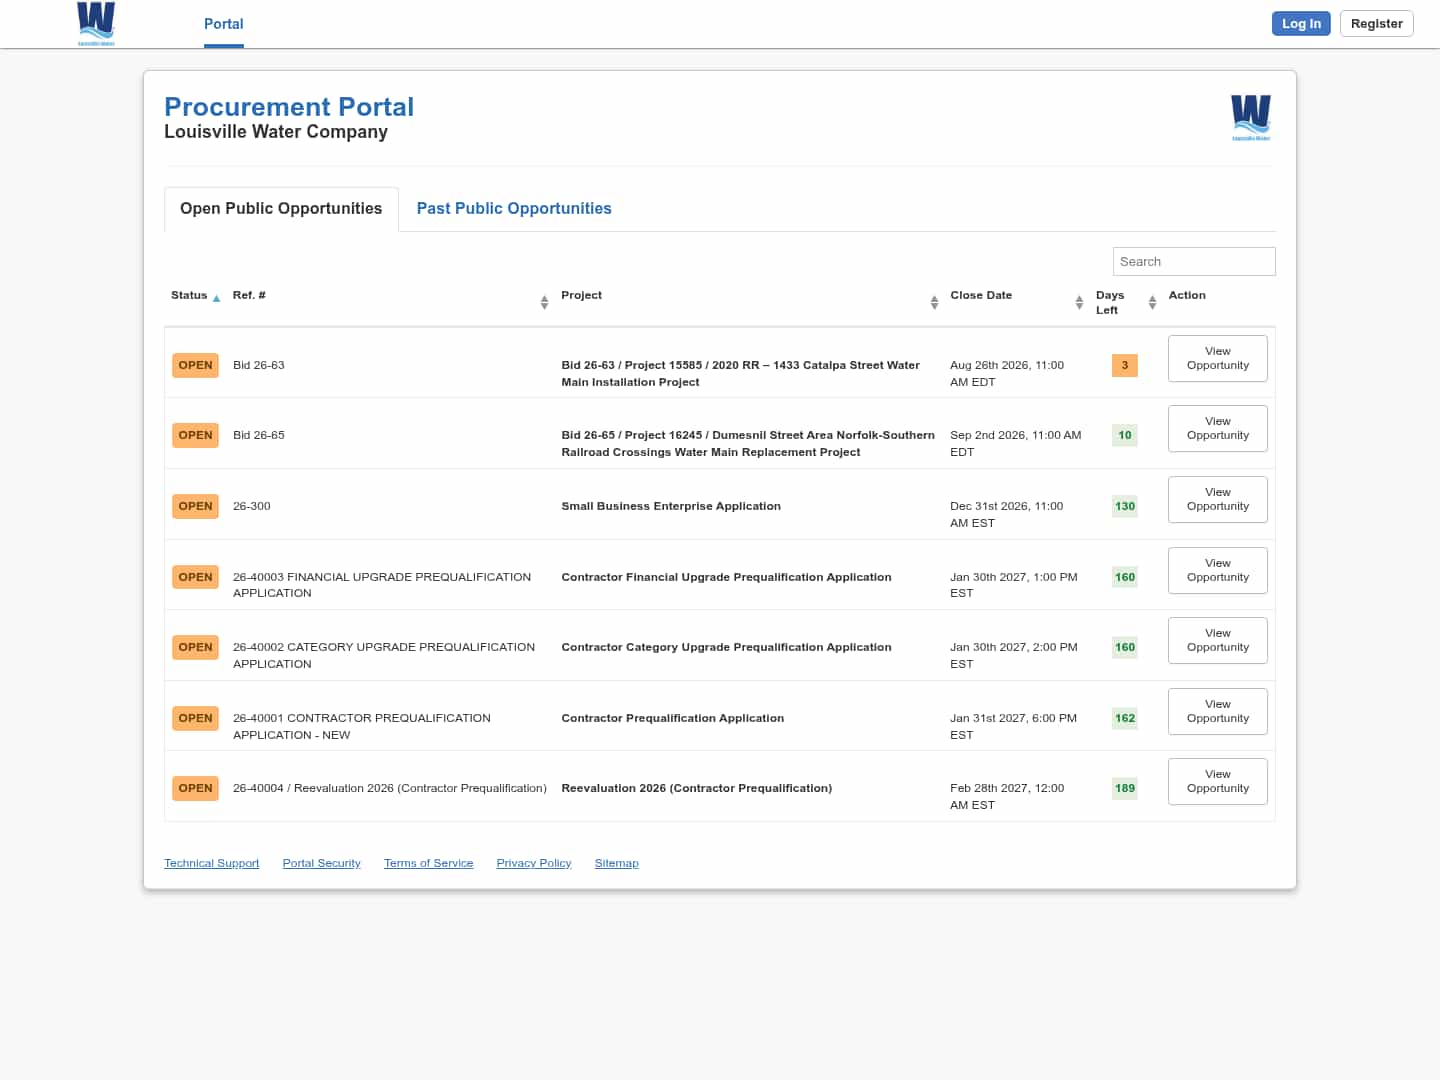Click the days-left badge showing 10
Viewport: 1440px width, 1080px height.
tap(1125, 435)
